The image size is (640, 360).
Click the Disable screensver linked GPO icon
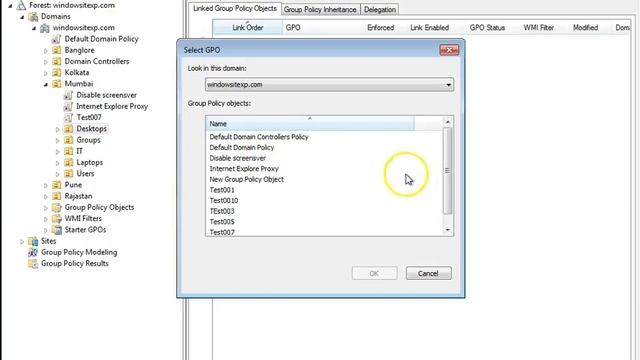(x=68, y=95)
